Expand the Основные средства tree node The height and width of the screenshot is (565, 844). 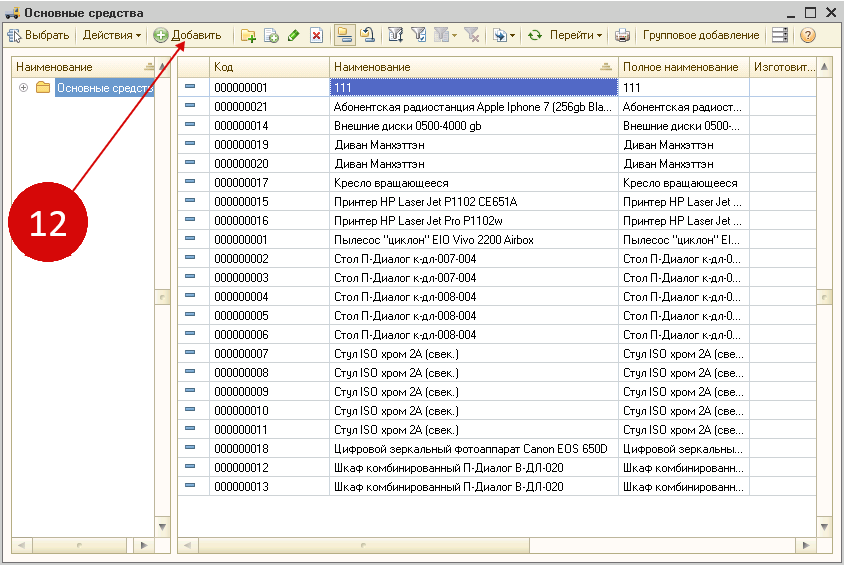coord(23,88)
